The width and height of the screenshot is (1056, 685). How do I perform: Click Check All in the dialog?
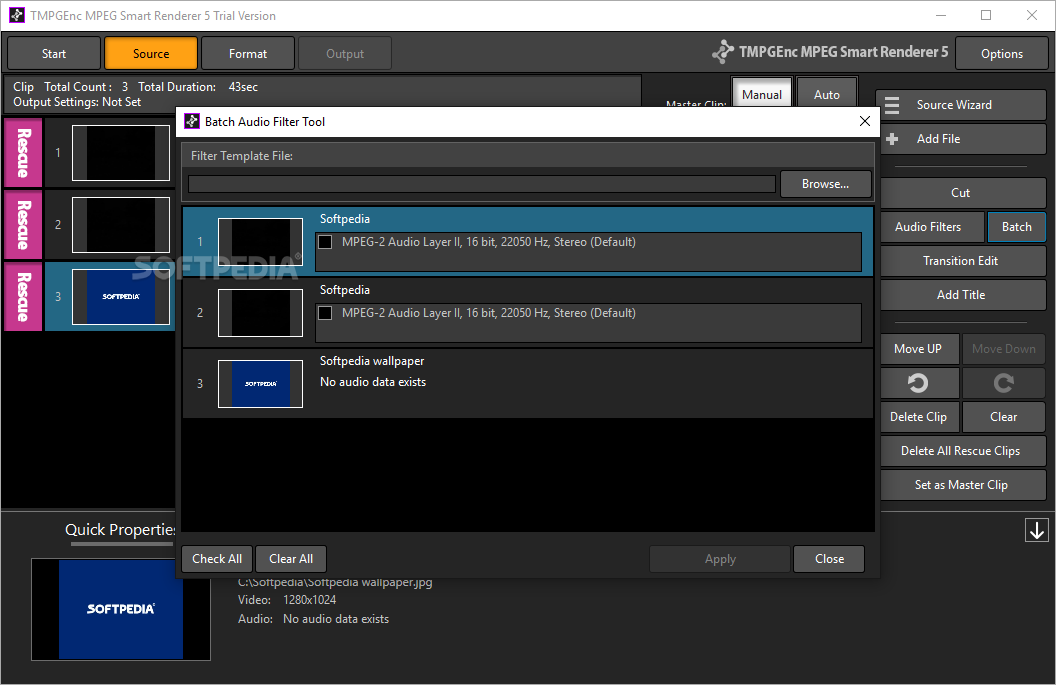(x=217, y=559)
